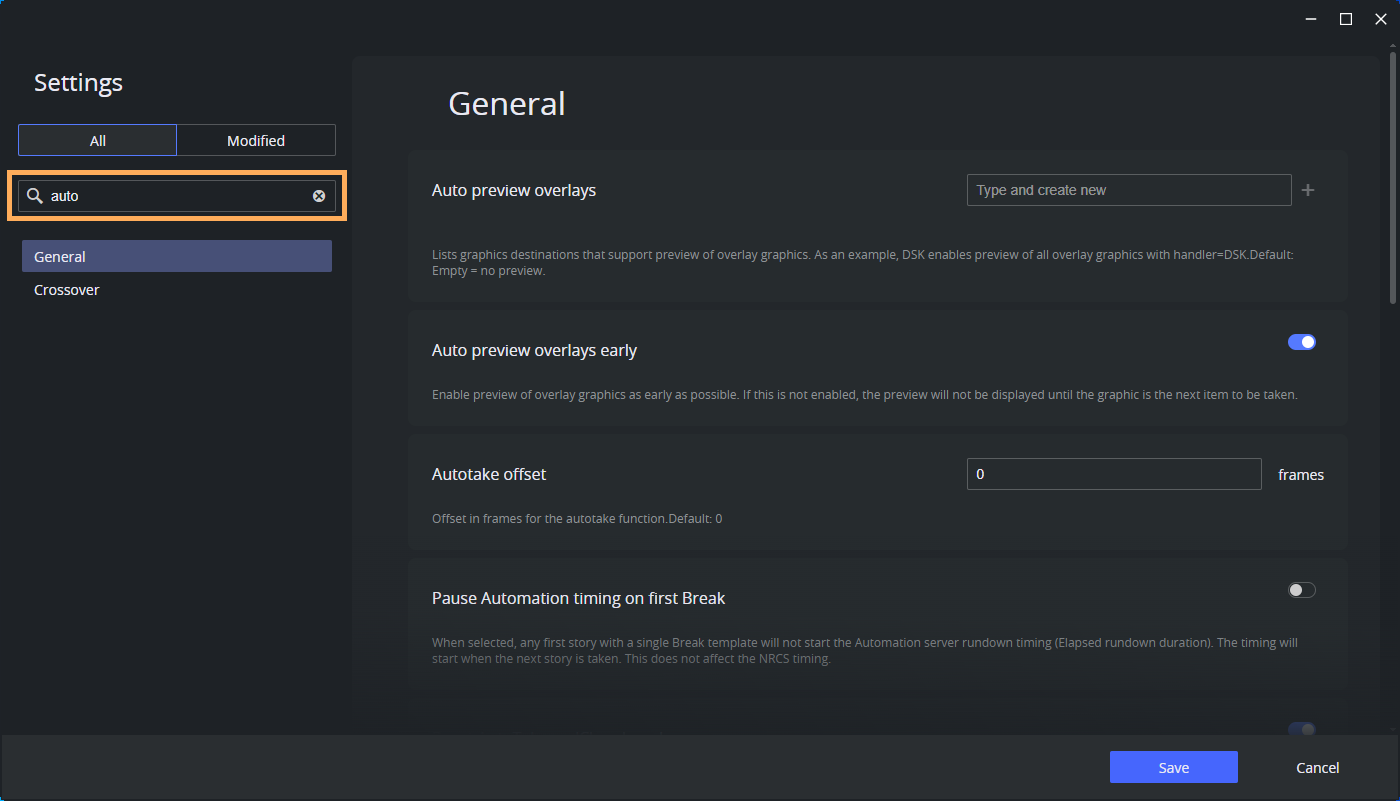Switch to the Modified settings tab
1400x801 pixels.
[x=256, y=141]
